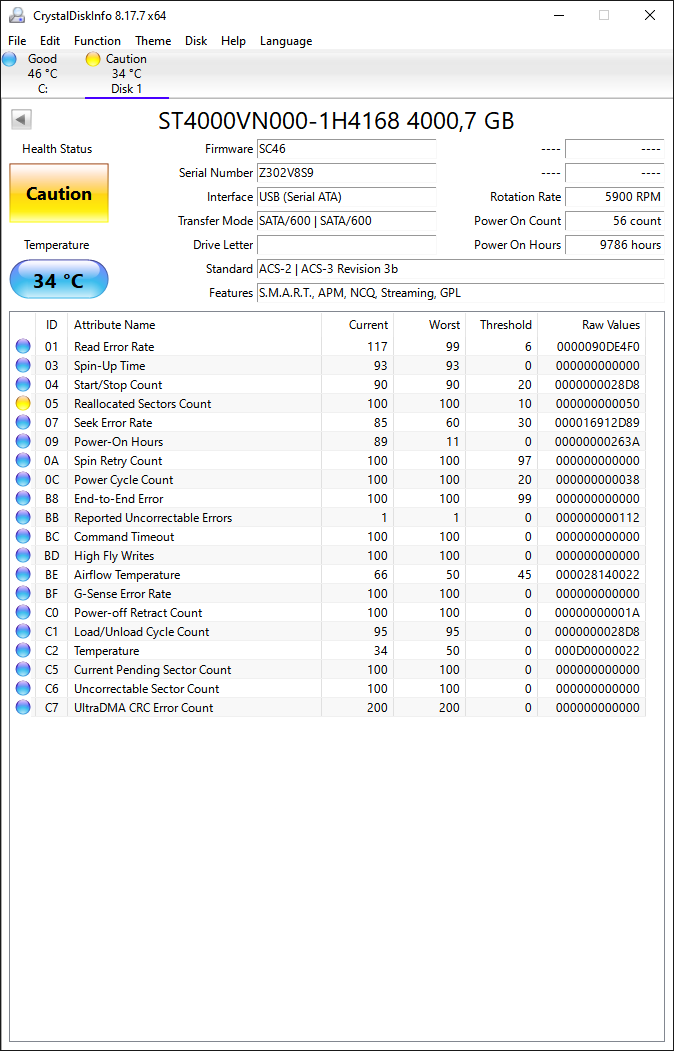Open the Function menu
674x1051 pixels.
(x=97, y=41)
